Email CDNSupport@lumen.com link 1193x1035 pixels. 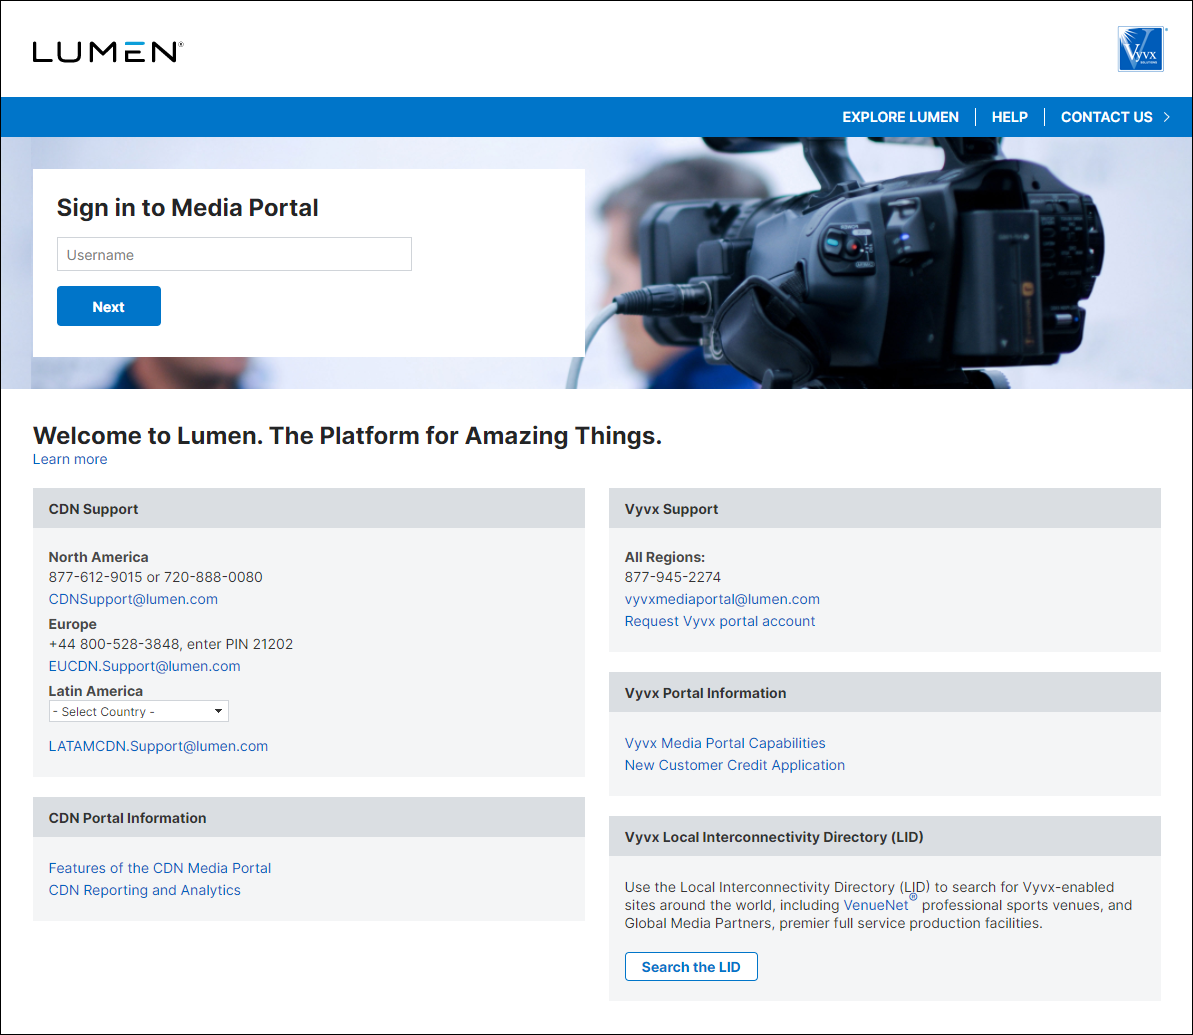[x=133, y=599]
